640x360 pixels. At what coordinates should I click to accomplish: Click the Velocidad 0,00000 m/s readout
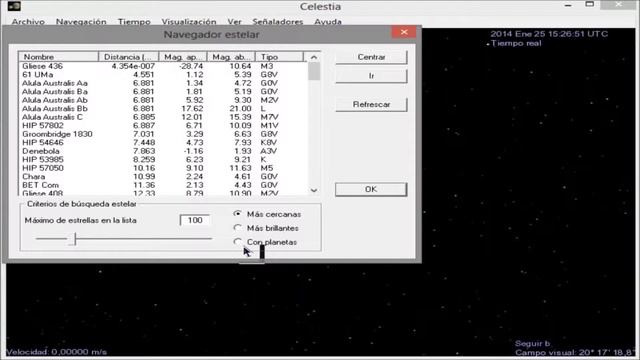click(x=56, y=352)
